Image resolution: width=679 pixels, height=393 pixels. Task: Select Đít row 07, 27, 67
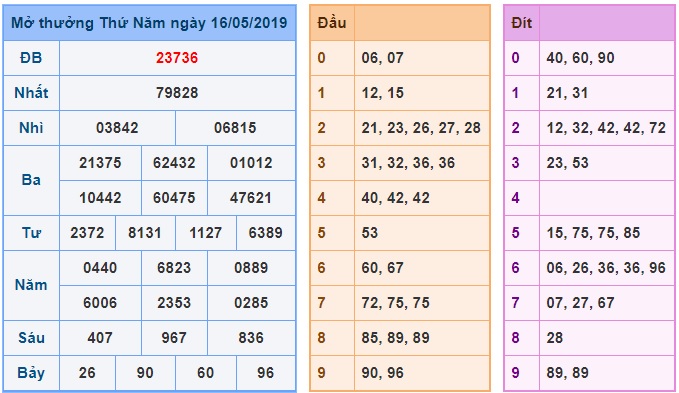pos(580,303)
